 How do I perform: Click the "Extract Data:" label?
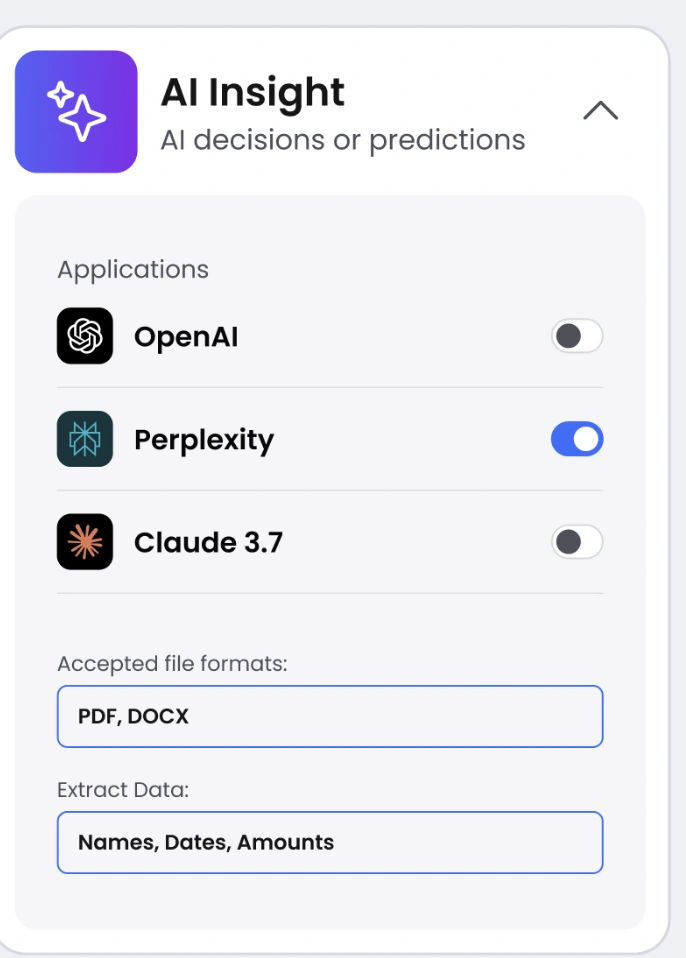pos(123,790)
